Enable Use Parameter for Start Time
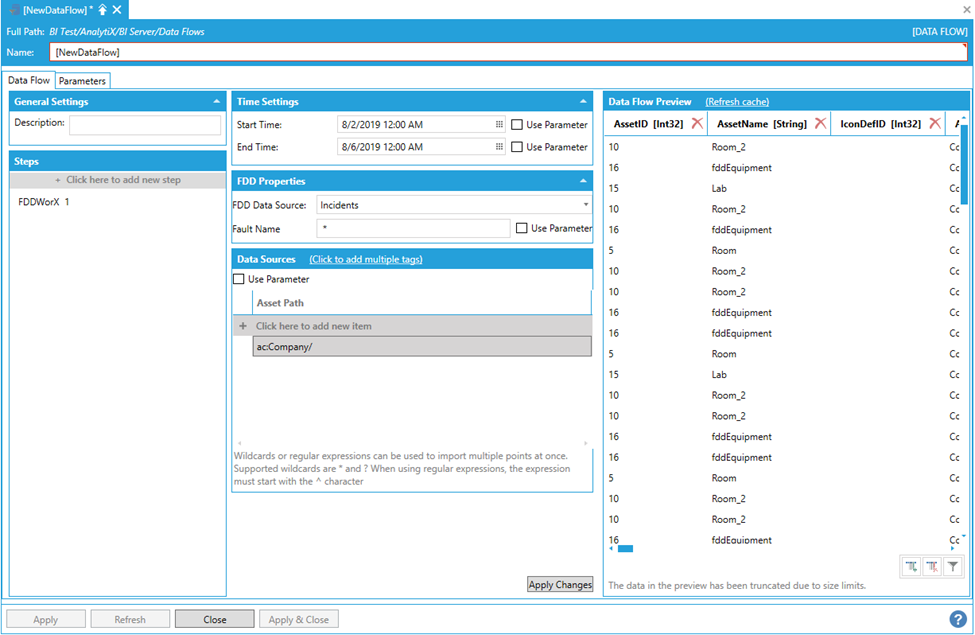The image size is (975, 635). [517, 125]
